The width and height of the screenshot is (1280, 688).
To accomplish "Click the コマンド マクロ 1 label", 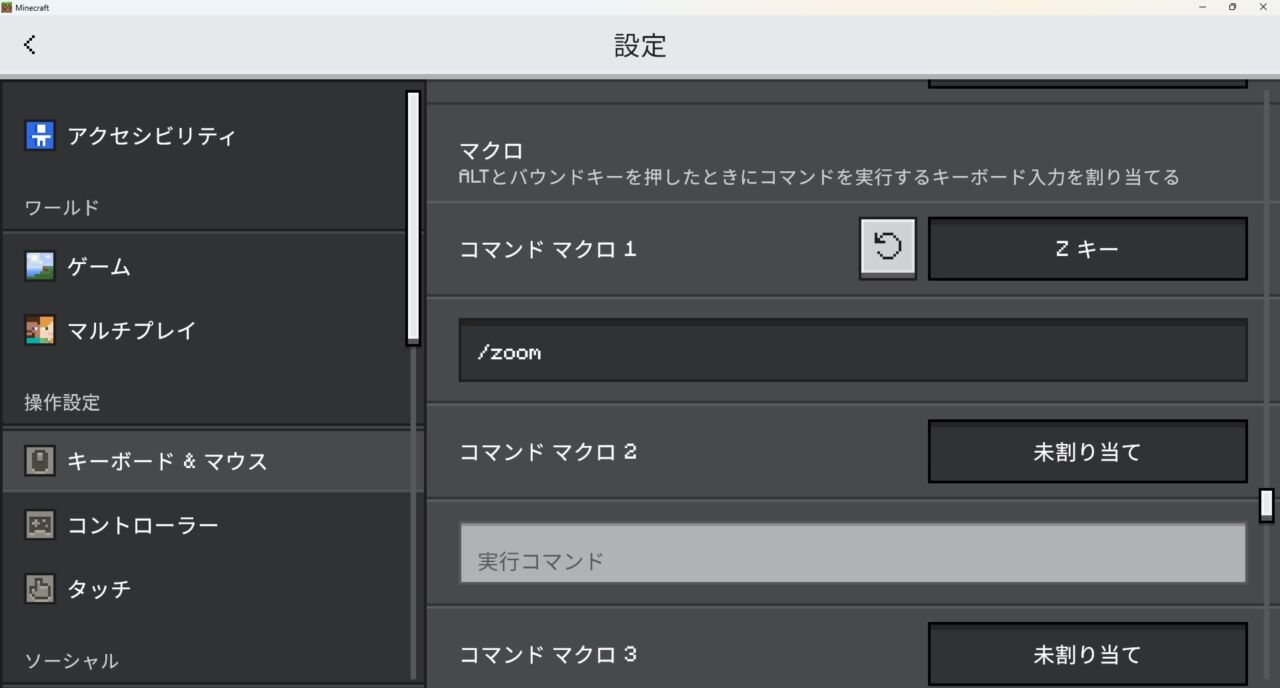I will coord(548,249).
